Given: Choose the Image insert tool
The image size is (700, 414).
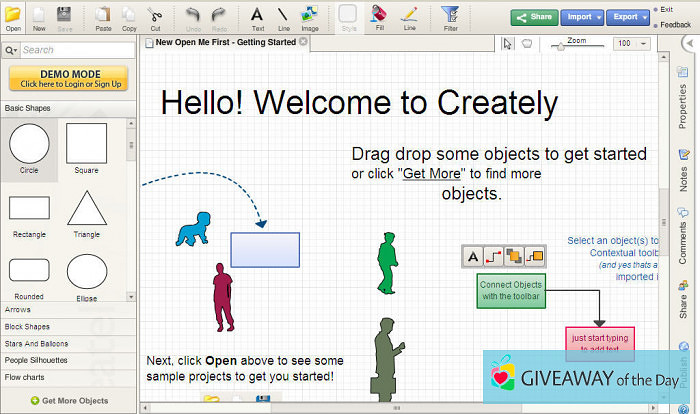Looking at the screenshot, I should tap(309, 16).
